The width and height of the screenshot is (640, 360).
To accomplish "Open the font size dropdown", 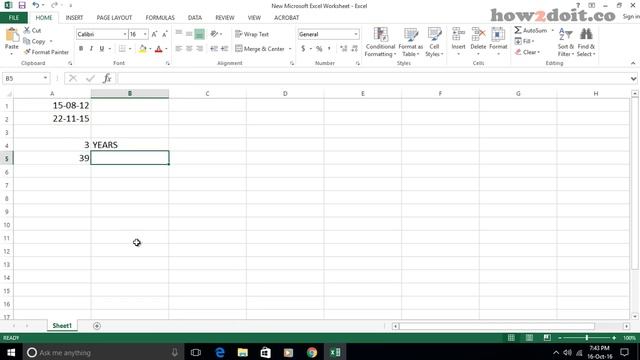I will click(x=145, y=34).
